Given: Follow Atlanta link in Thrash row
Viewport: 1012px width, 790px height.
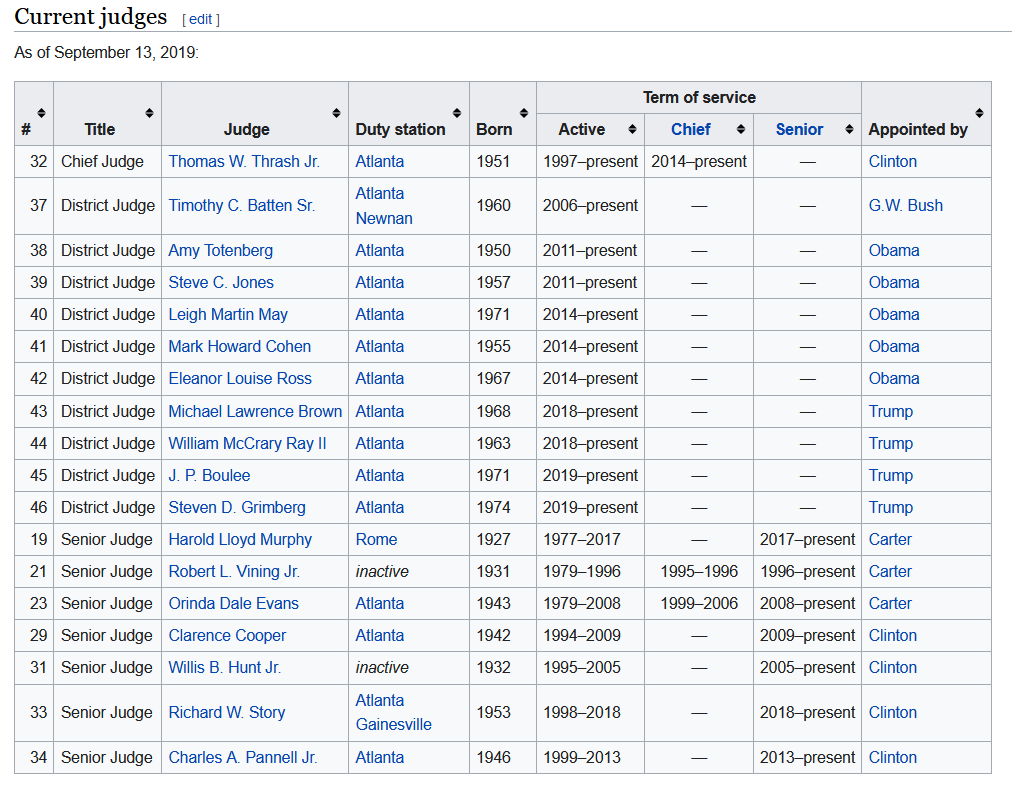Looking at the screenshot, I should (x=380, y=161).
